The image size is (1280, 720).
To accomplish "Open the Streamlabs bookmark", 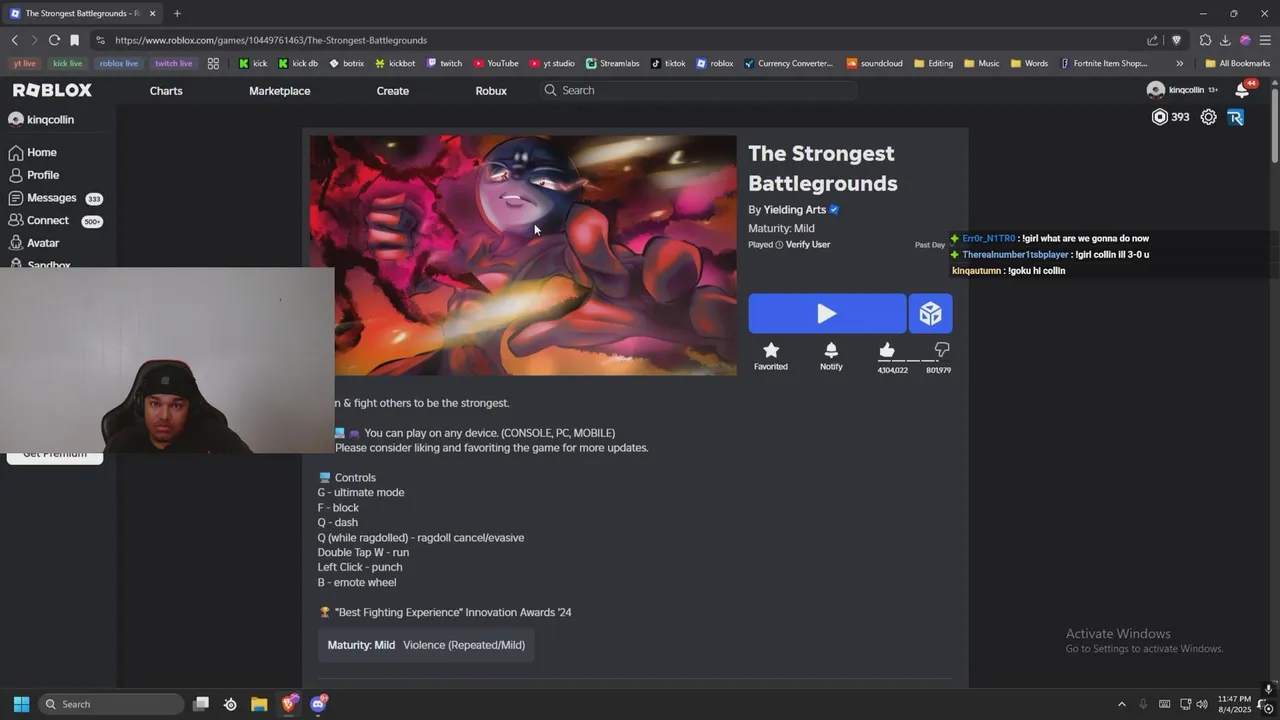I will [x=612, y=63].
